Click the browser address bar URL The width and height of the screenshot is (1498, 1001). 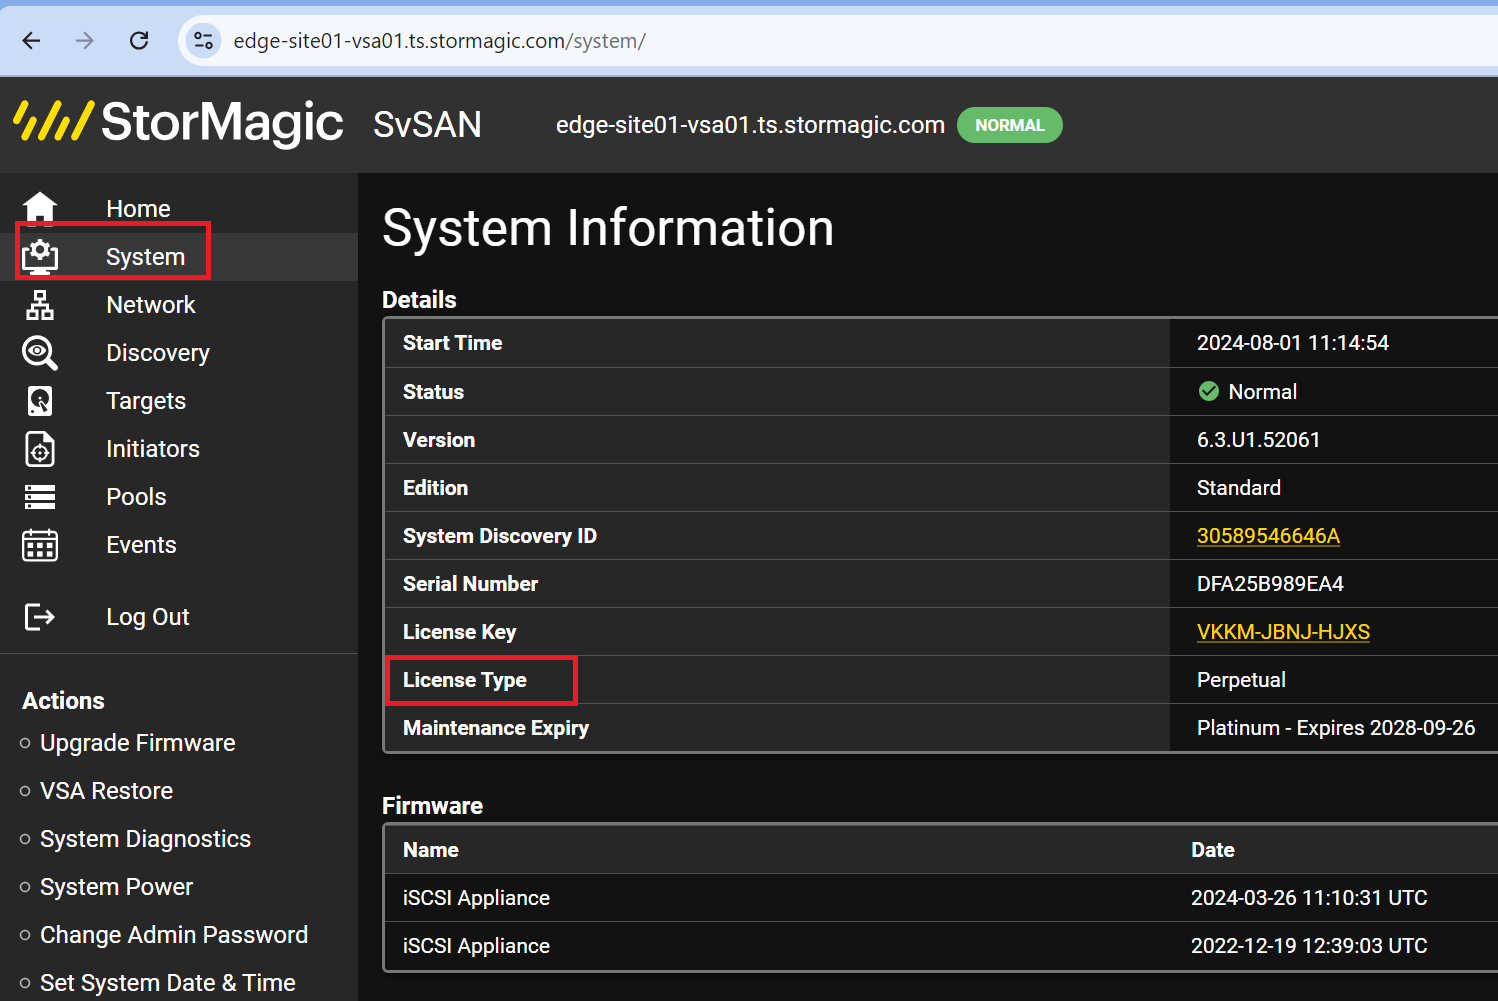pyautogui.click(x=440, y=41)
